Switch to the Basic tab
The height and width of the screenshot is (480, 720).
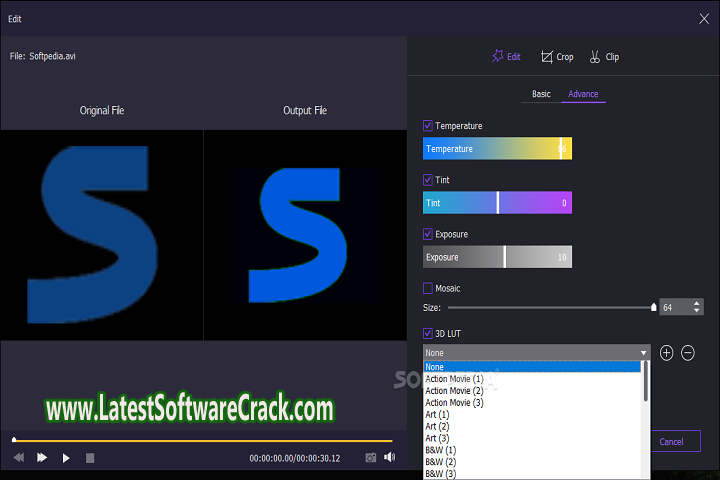coord(541,94)
